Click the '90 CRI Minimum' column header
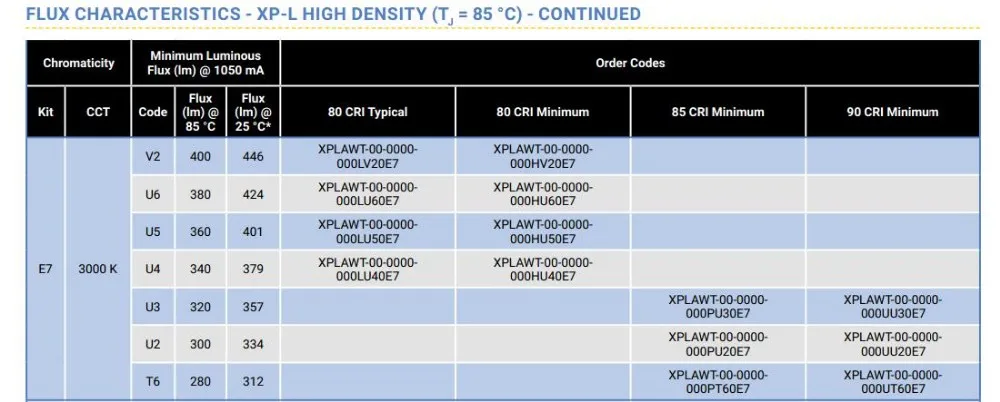The width and height of the screenshot is (1000, 402). click(892, 112)
